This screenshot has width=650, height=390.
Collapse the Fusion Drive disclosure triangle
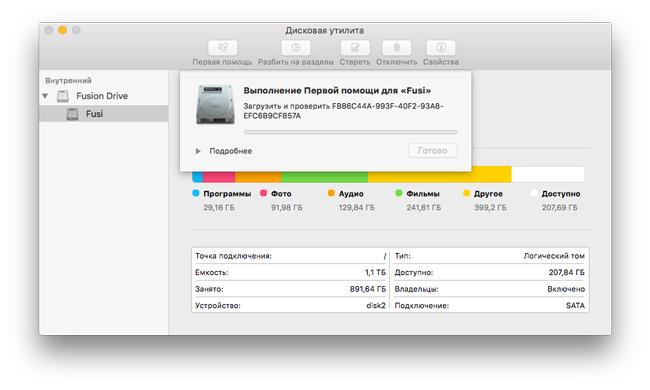pos(45,96)
